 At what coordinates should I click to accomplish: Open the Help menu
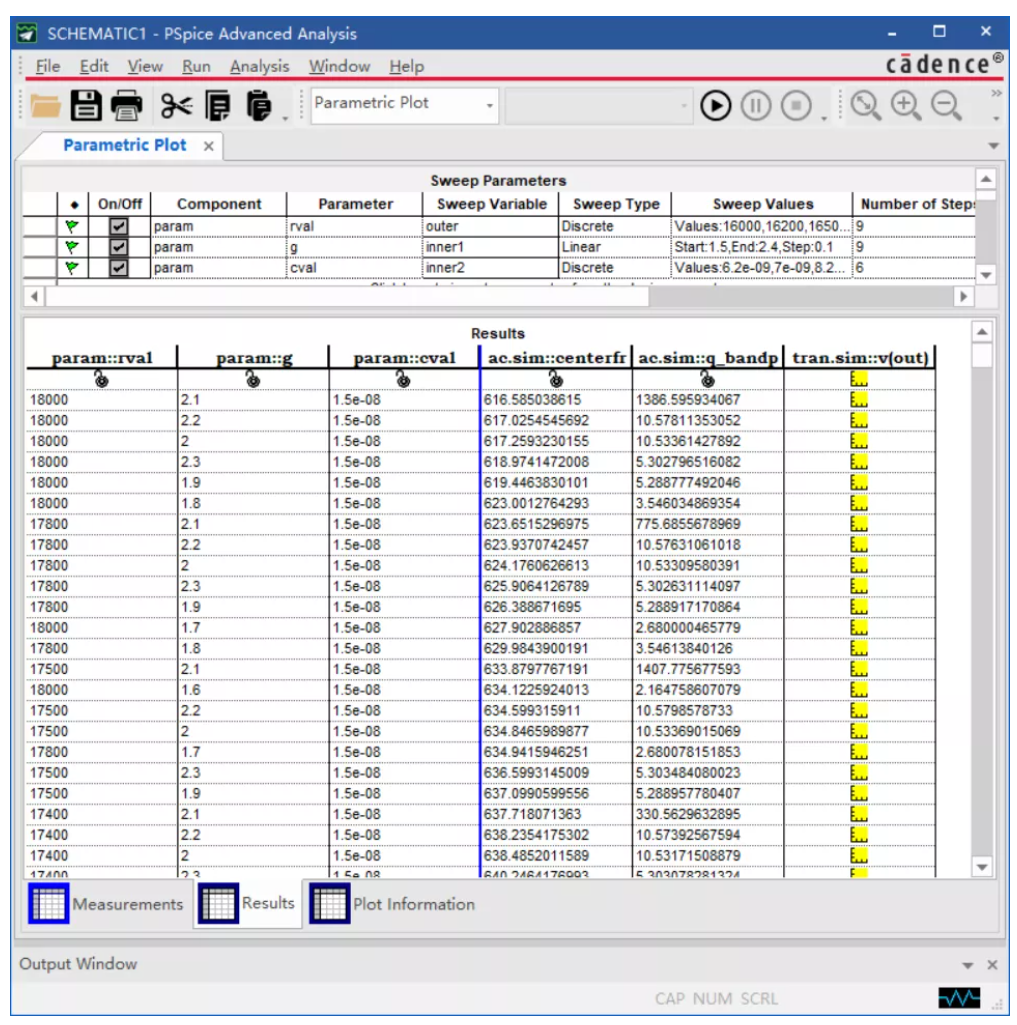[x=407, y=66]
